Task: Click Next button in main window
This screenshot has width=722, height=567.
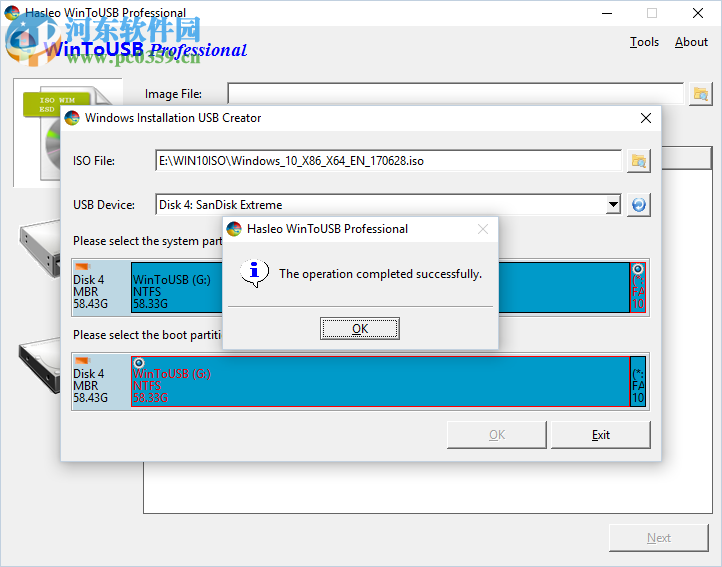Action: 658,538
